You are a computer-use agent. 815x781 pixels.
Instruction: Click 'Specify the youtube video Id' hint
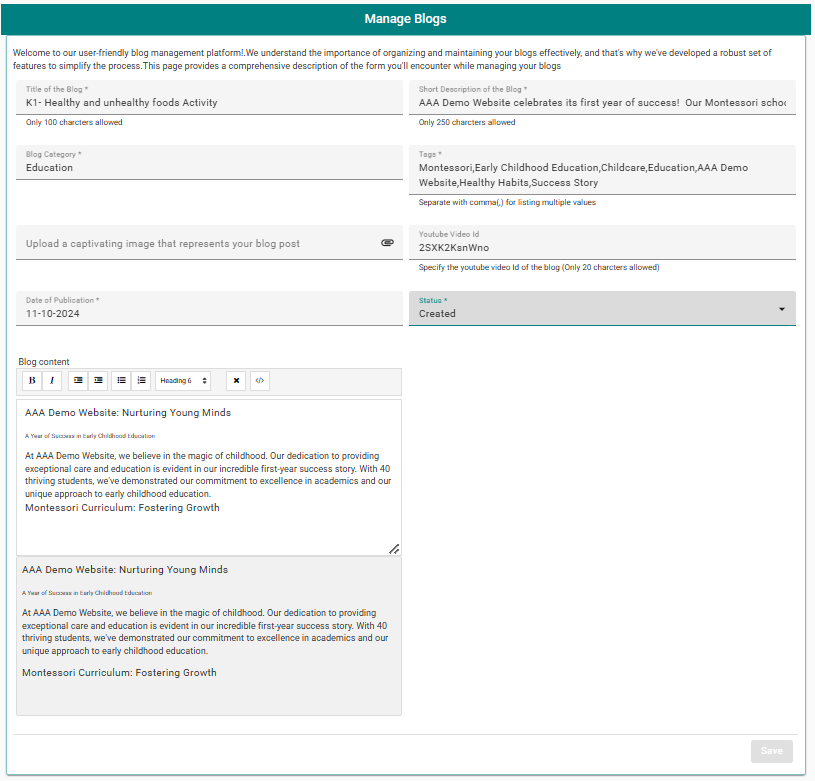(539, 267)
